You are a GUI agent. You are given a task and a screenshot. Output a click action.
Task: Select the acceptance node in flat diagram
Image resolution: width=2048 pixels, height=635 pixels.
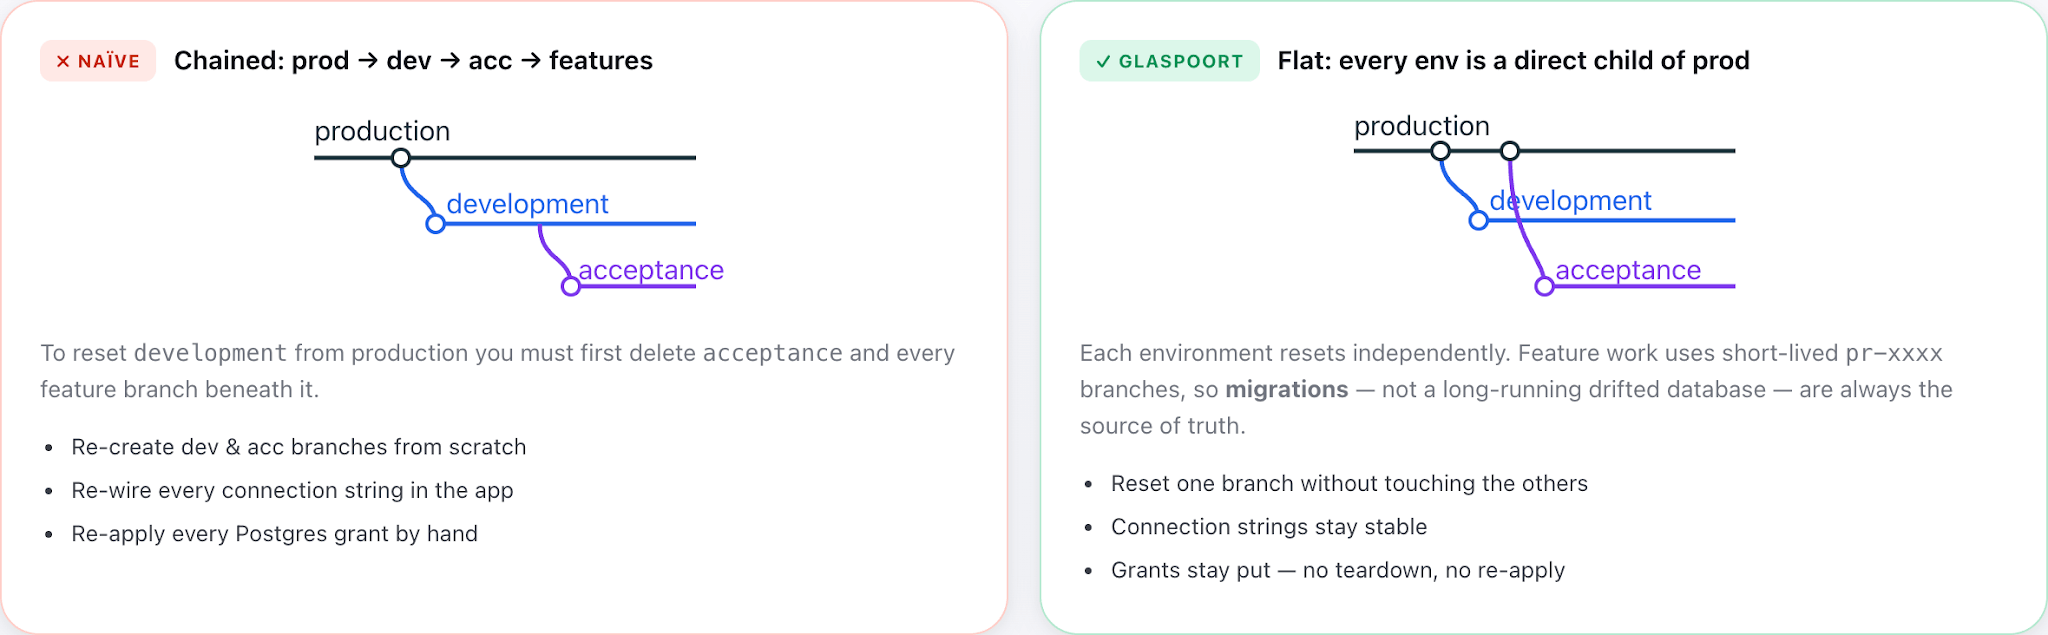(1544, 287)
